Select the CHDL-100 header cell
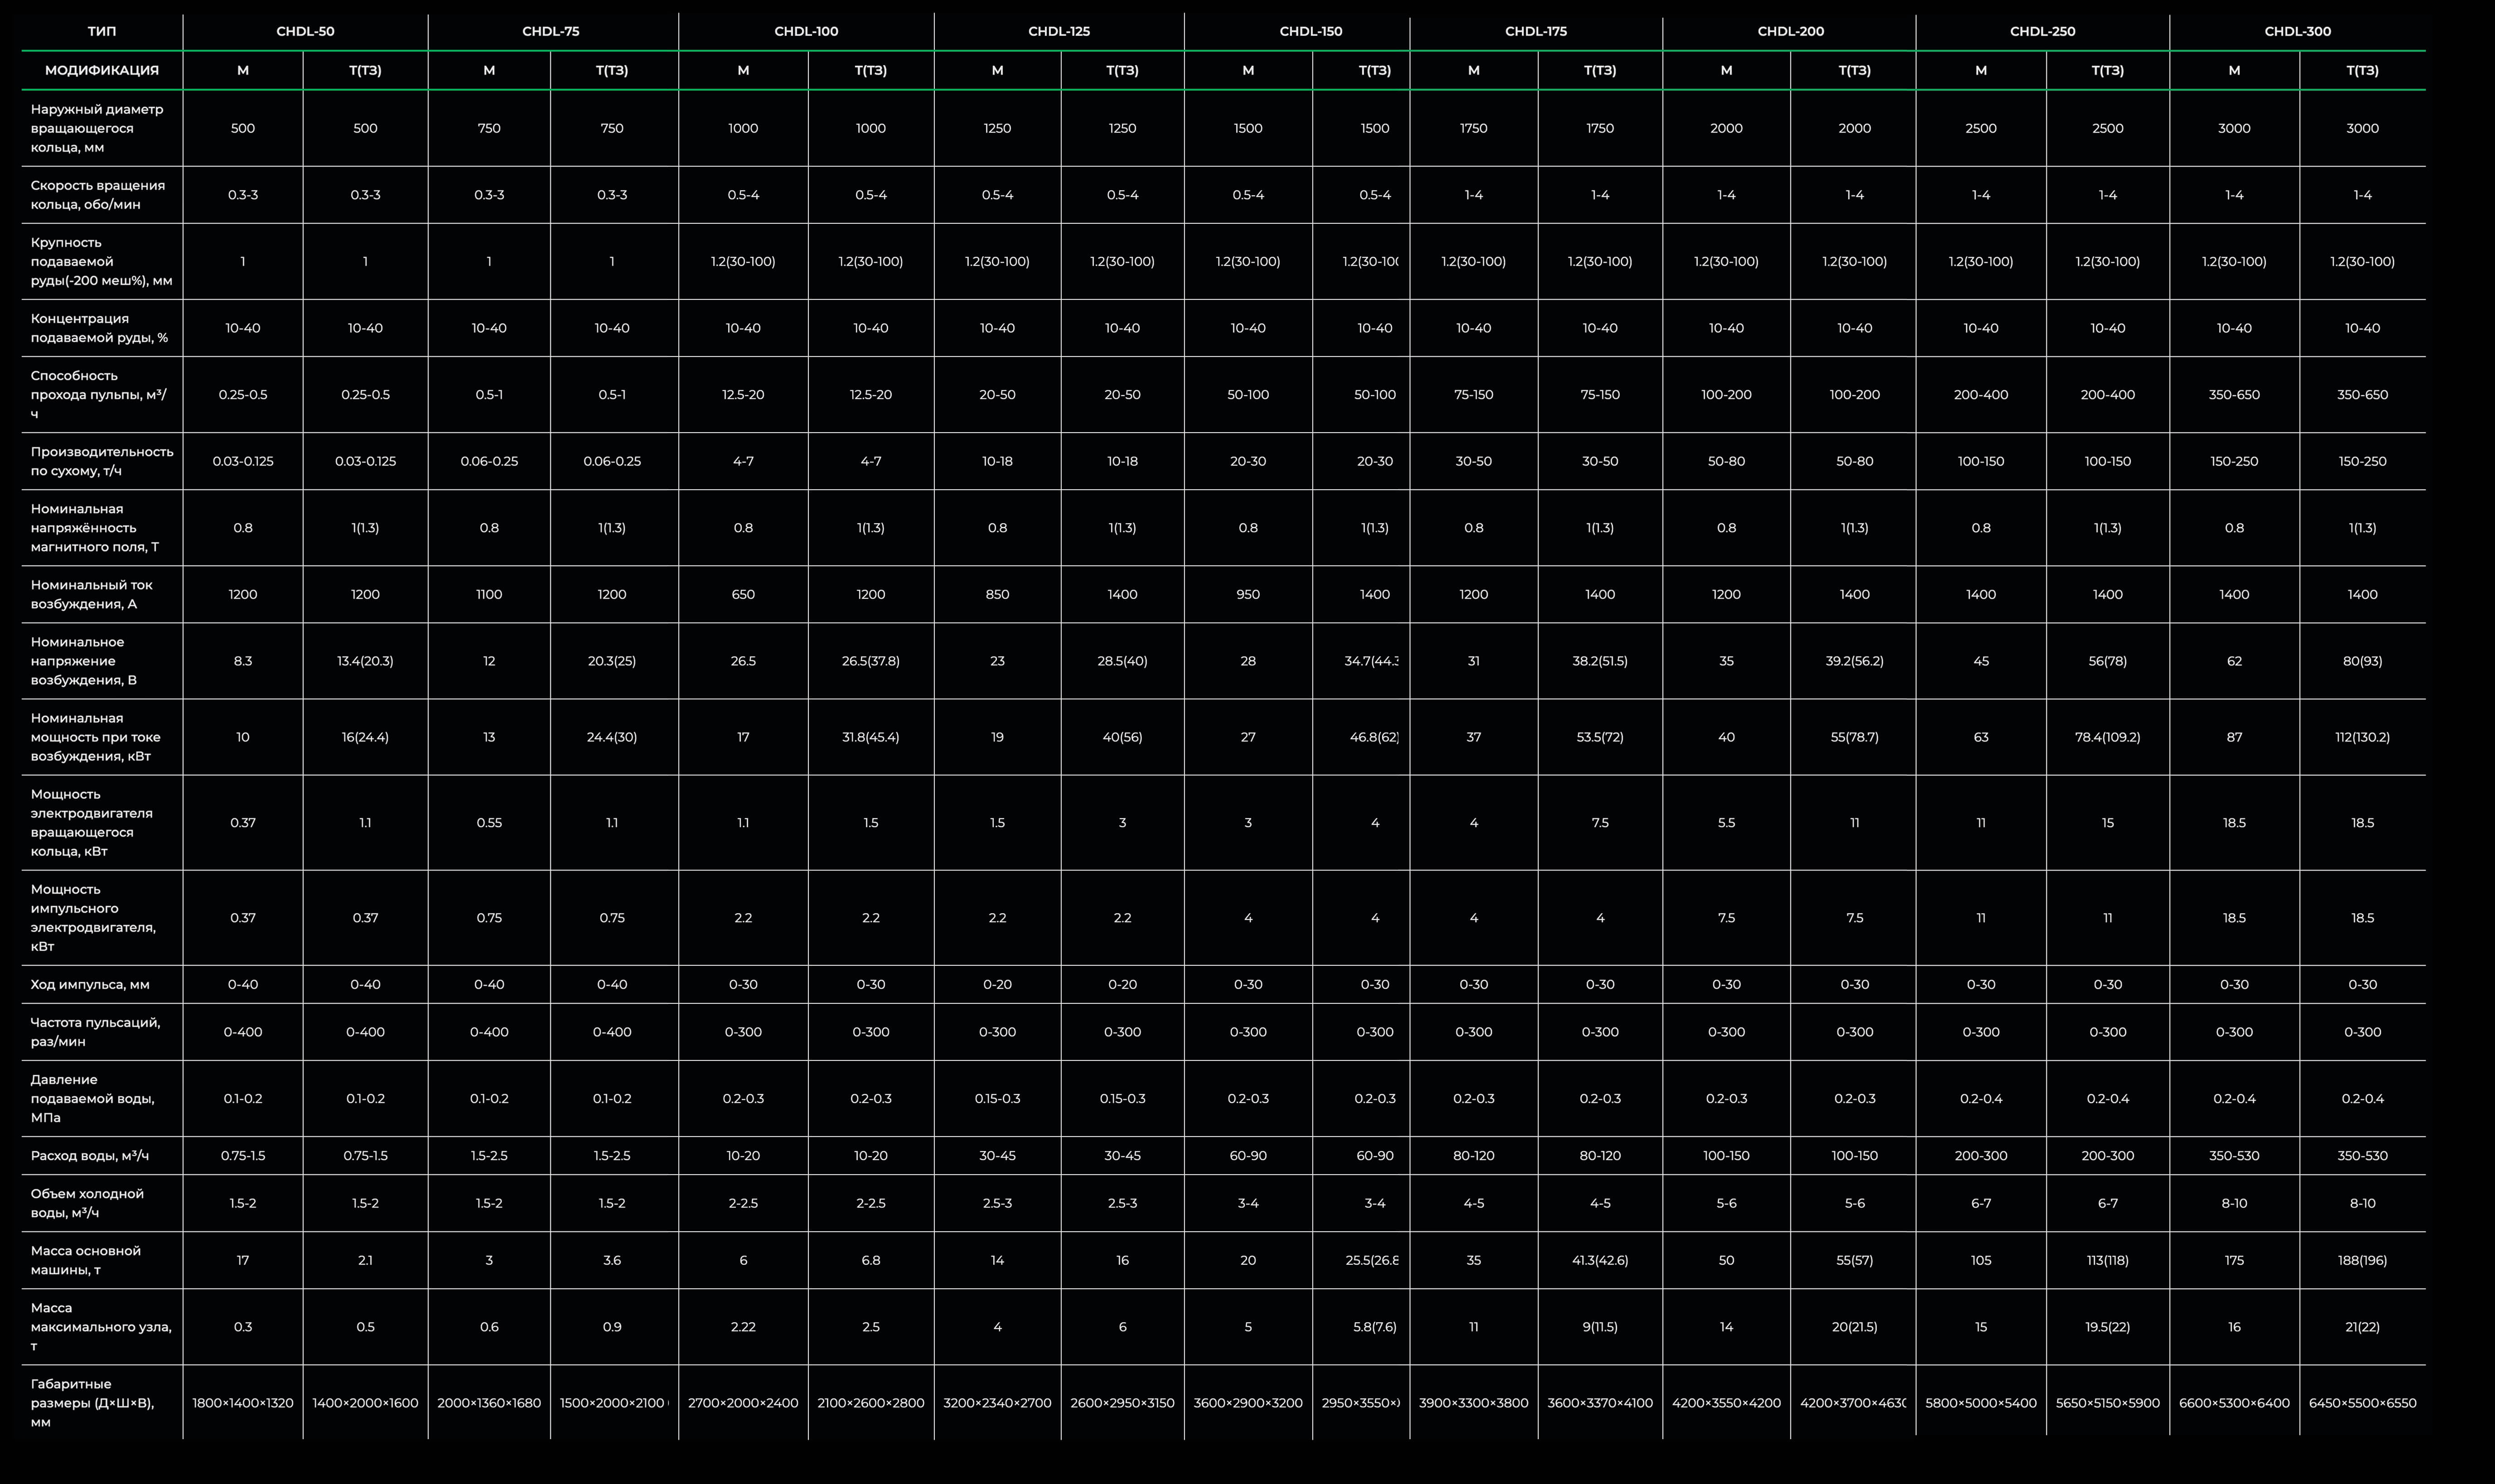The image size is (2495, 1484). coord(806,31)
